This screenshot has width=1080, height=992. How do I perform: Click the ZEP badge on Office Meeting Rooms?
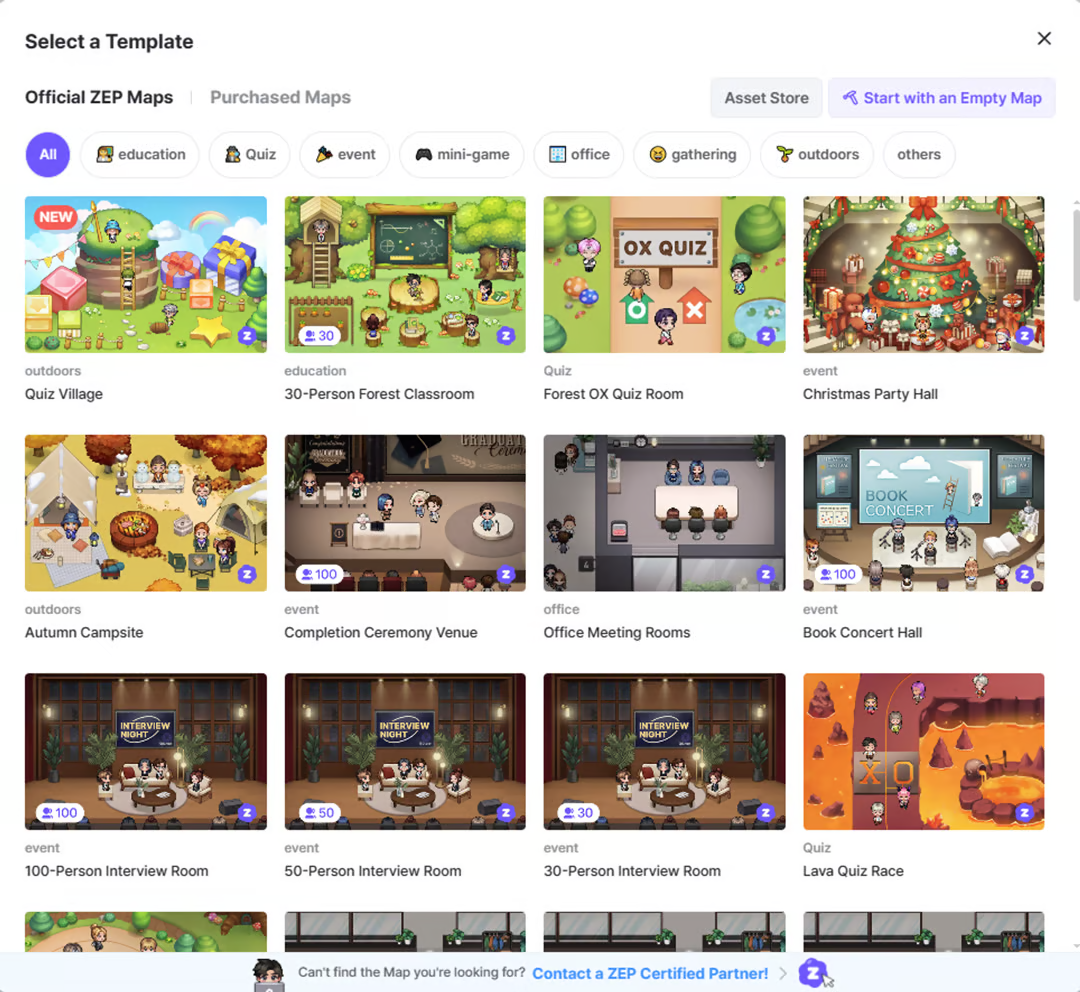[765, 574]
